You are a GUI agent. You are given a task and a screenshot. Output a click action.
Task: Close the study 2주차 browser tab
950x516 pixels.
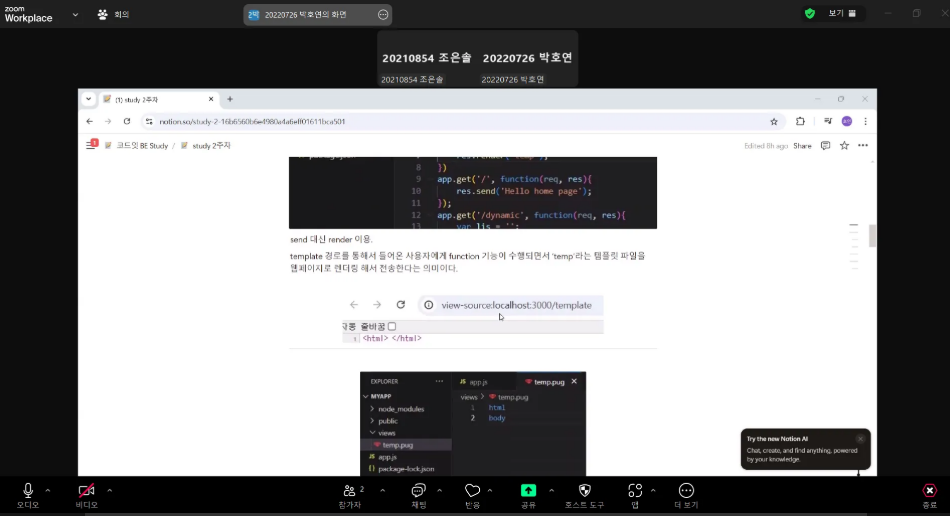211,99
